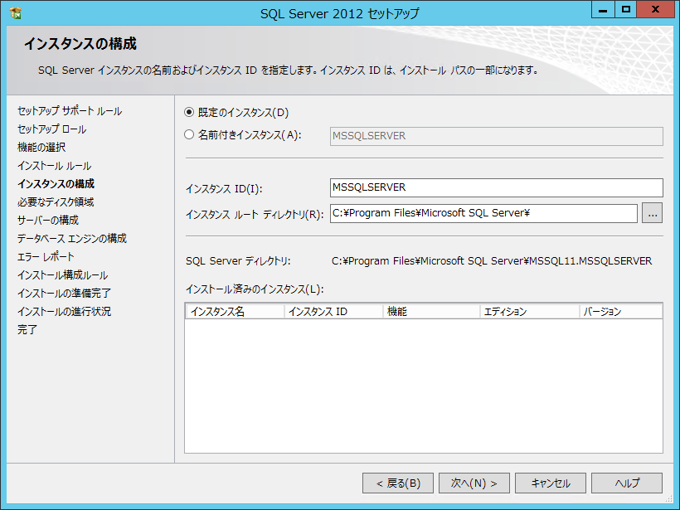The image size is (680, 510).
Task: Click the キャンセル button
Action: point(550,483)
